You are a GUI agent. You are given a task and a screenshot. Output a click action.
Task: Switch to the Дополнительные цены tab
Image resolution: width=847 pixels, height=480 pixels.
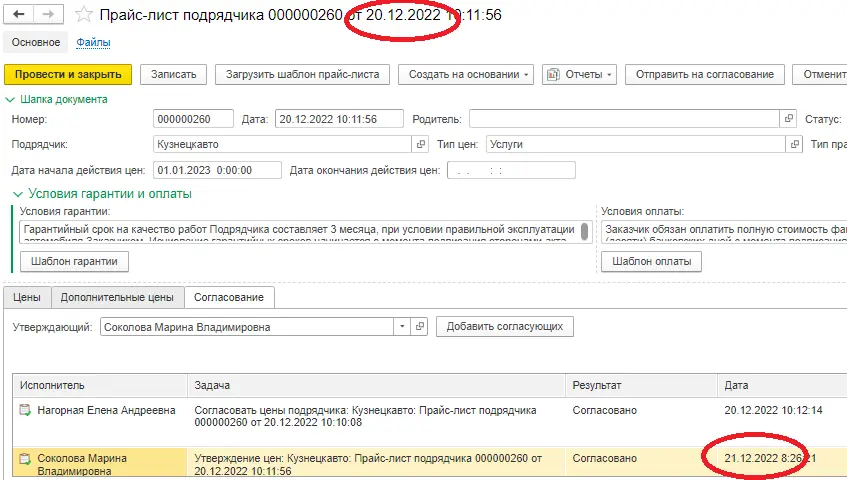[x=117, y=297]
